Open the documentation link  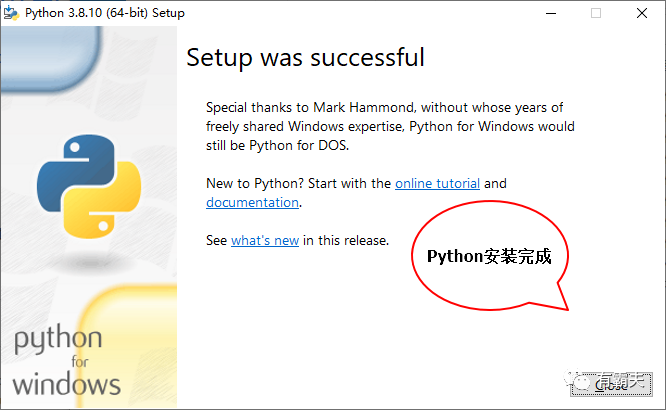pos(252,202)
